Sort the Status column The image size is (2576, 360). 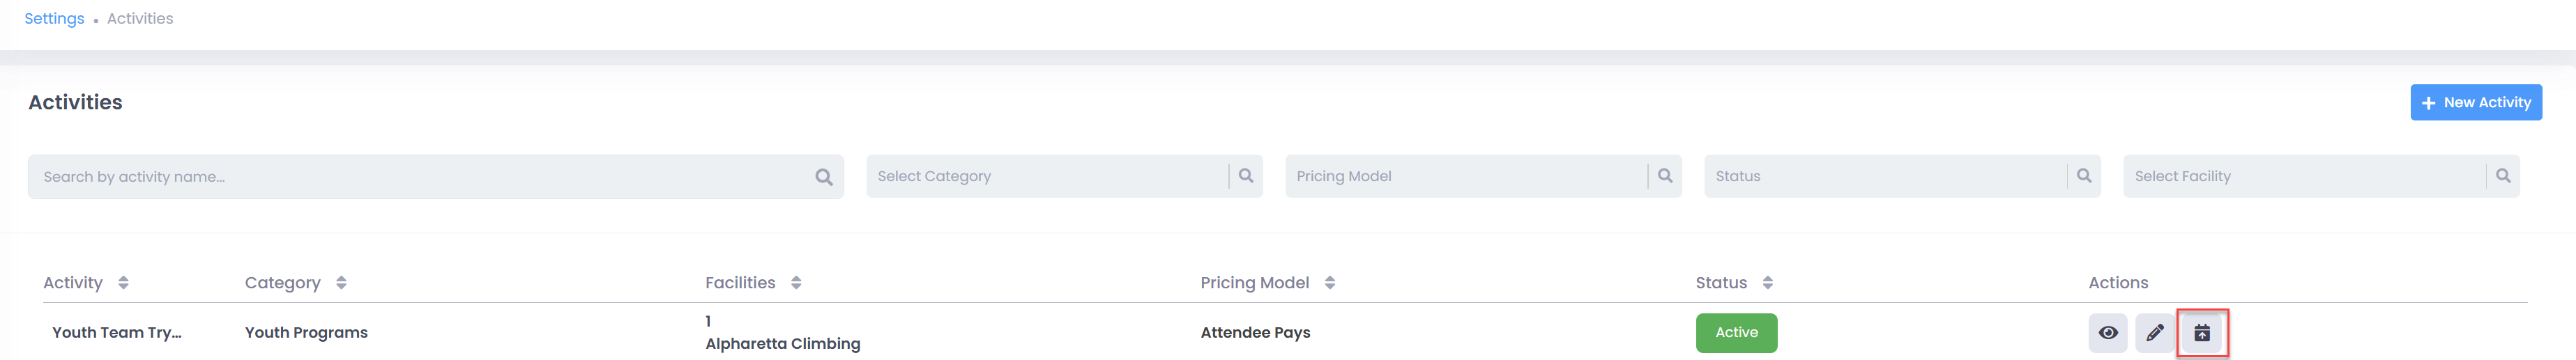click(x=1768, y=283)
